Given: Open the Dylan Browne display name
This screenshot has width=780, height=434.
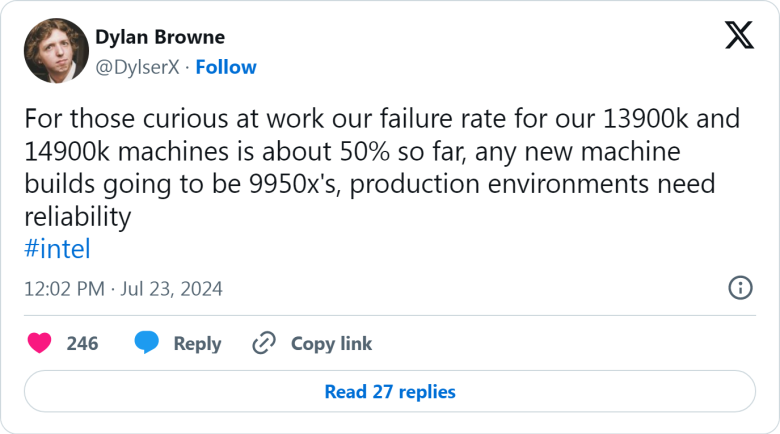Looking at the screenshot, I should 160,37.
